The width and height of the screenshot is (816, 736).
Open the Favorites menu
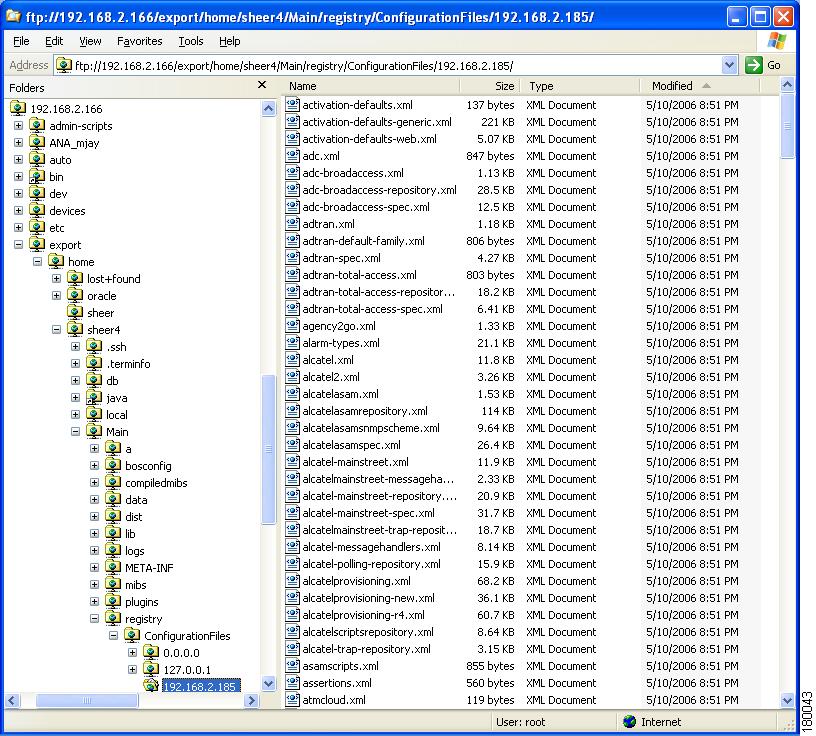pyautogui.click(x=139, y=41)
